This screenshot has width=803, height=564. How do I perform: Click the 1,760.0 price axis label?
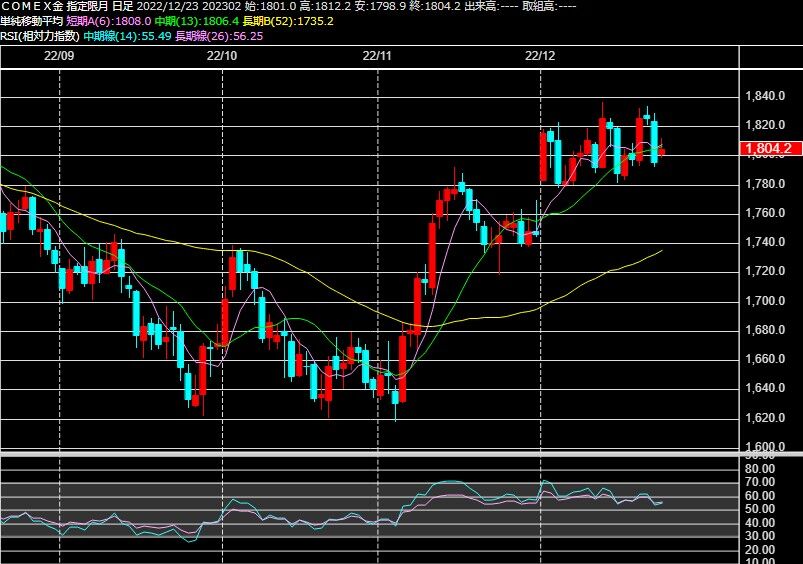[765, 213]
